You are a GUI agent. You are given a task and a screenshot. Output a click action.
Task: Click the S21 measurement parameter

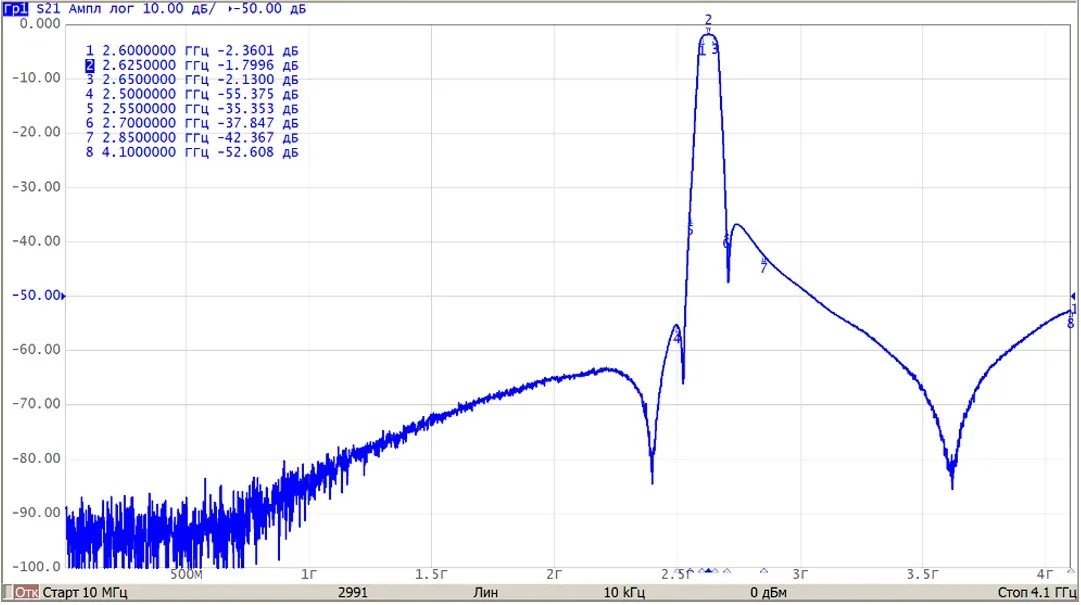tap(48, 8)
